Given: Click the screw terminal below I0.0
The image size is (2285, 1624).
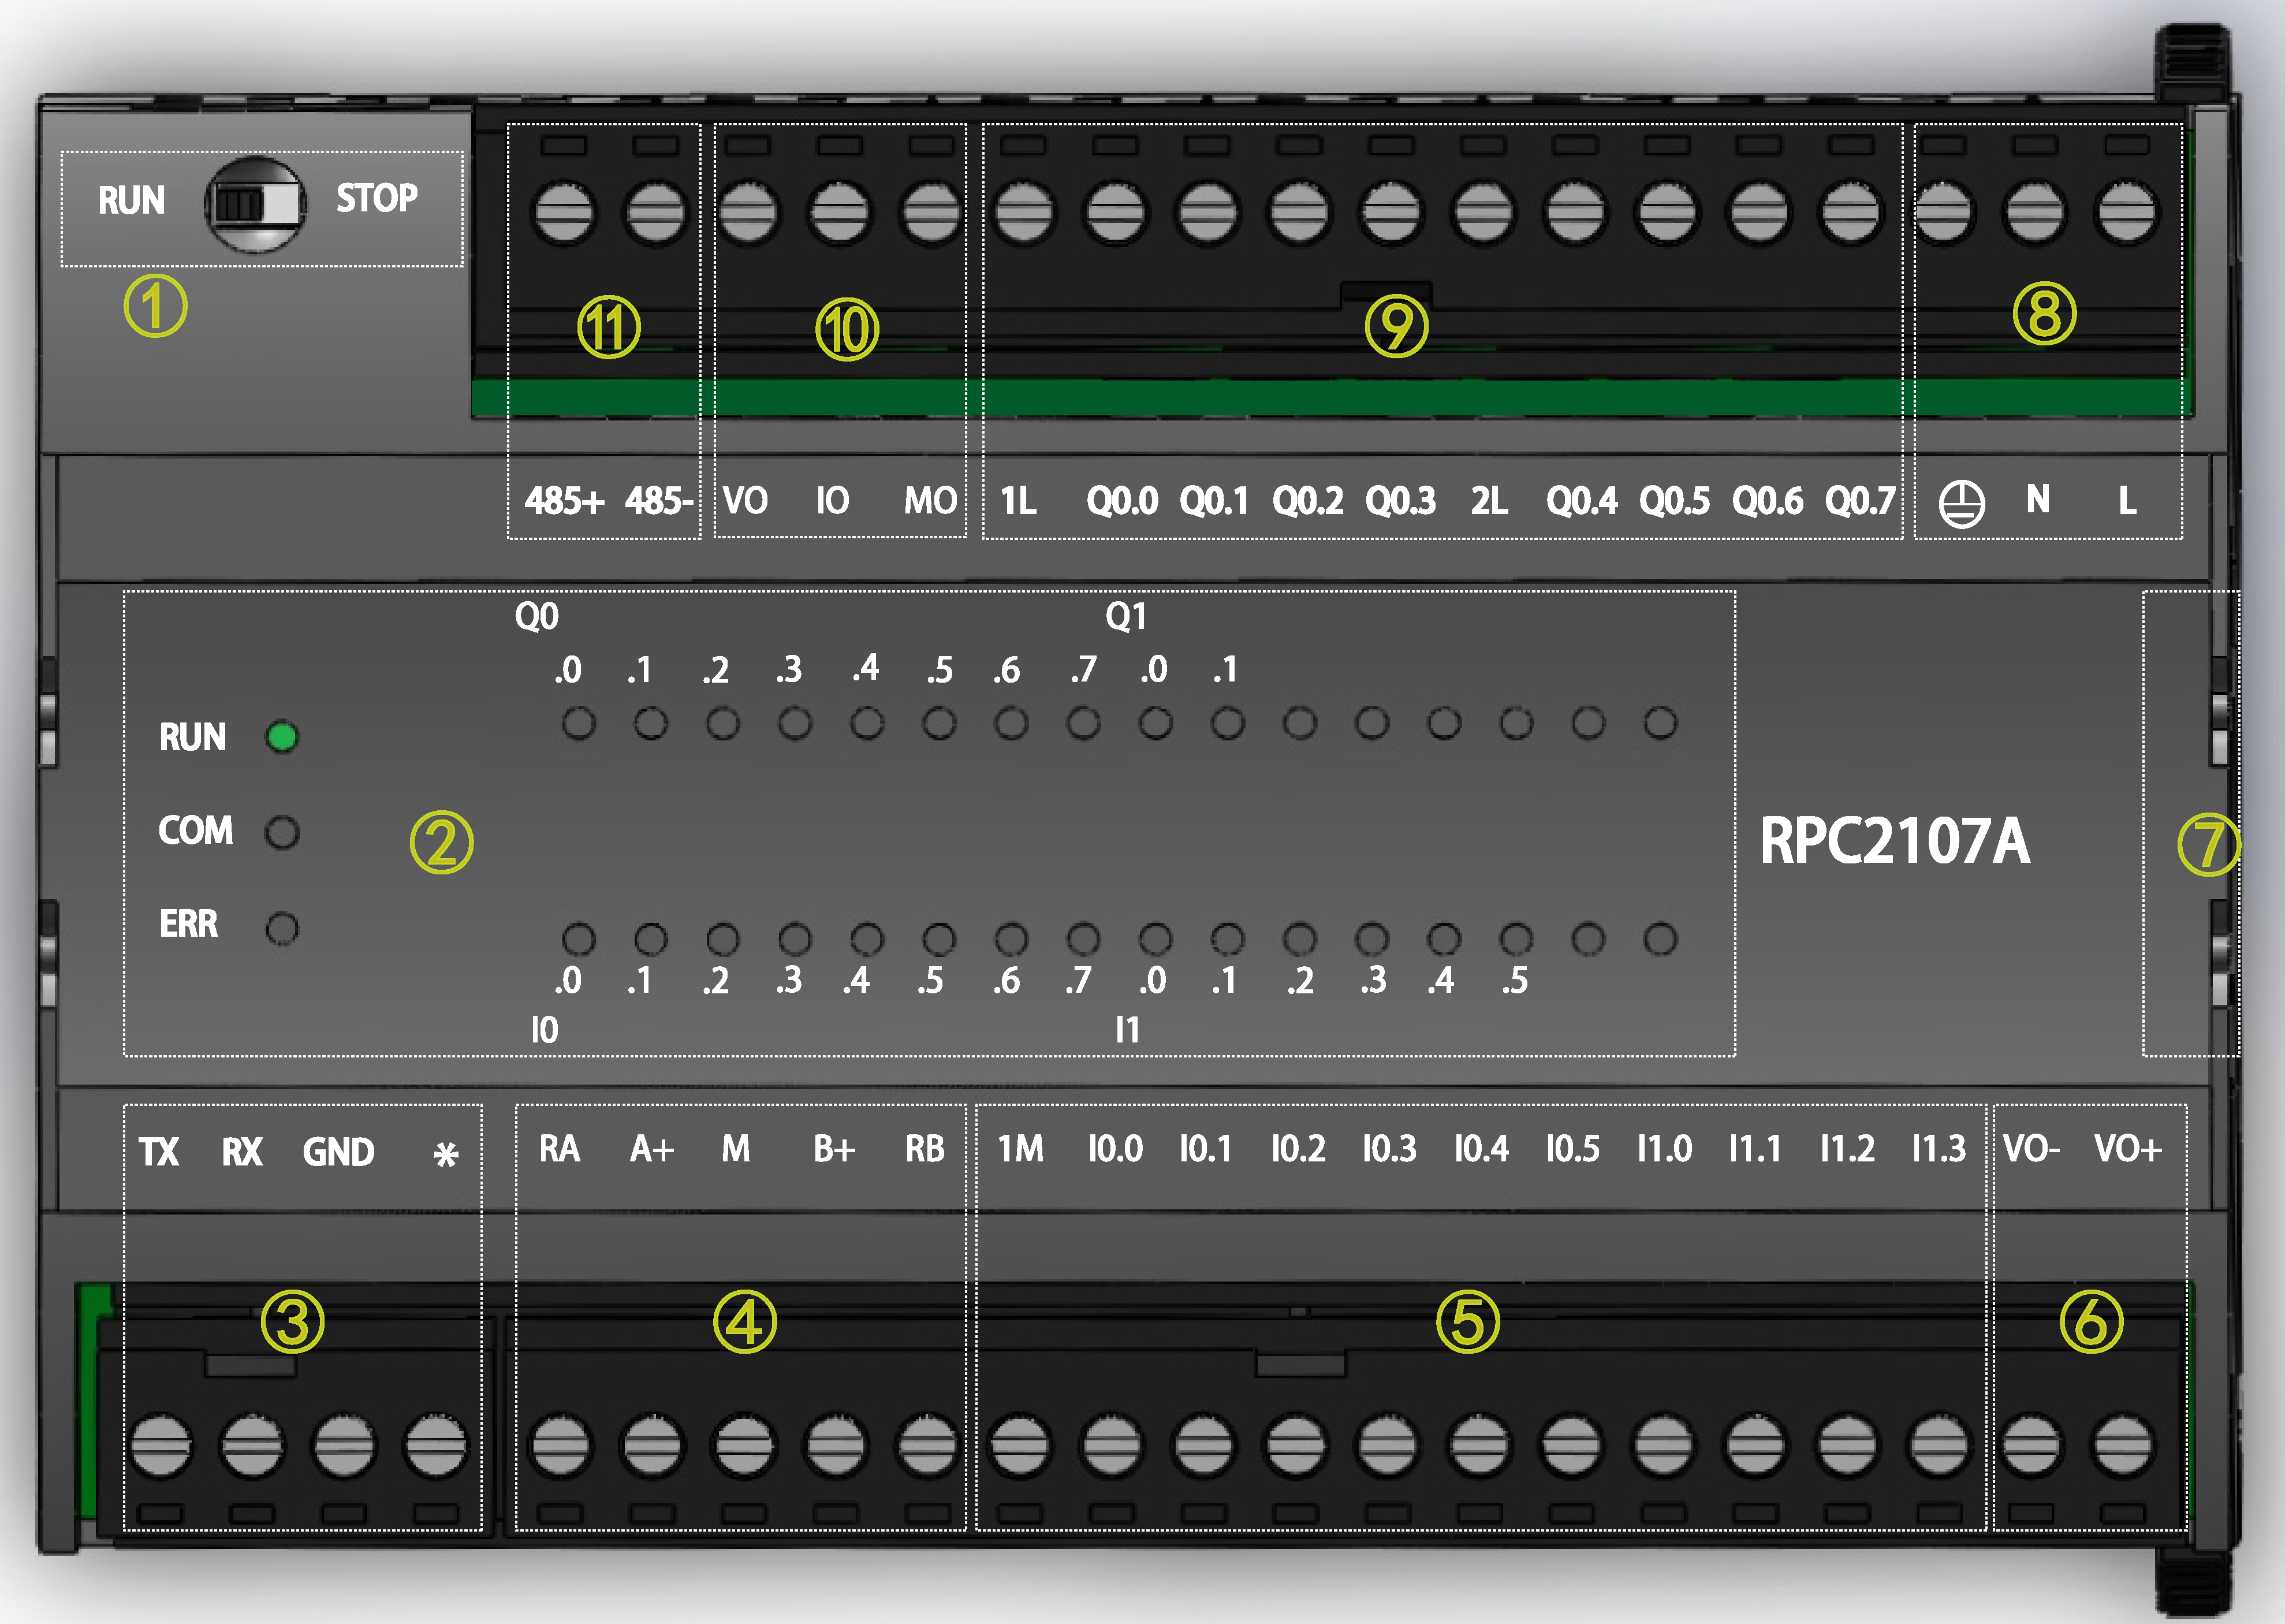Looking at the screenshot, I should tap(1111, 1445).
